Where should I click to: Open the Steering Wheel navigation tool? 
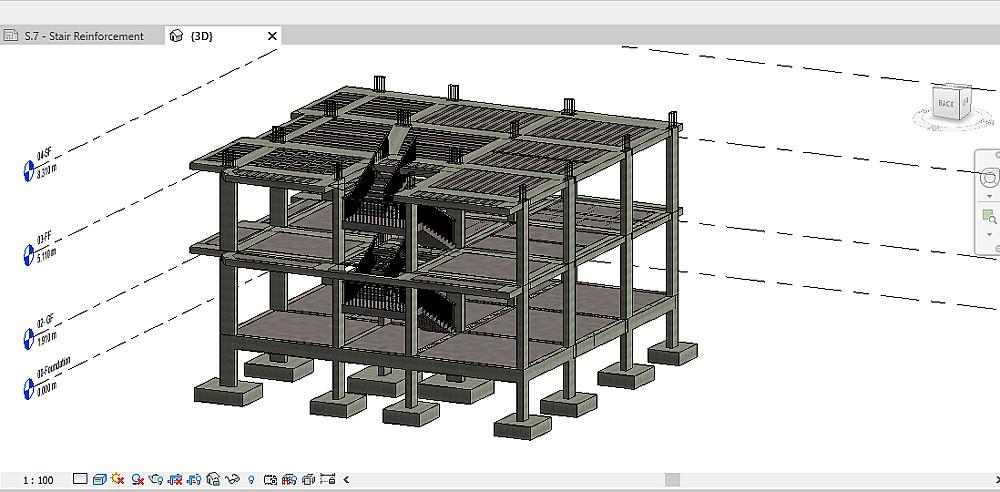(989, 178)
